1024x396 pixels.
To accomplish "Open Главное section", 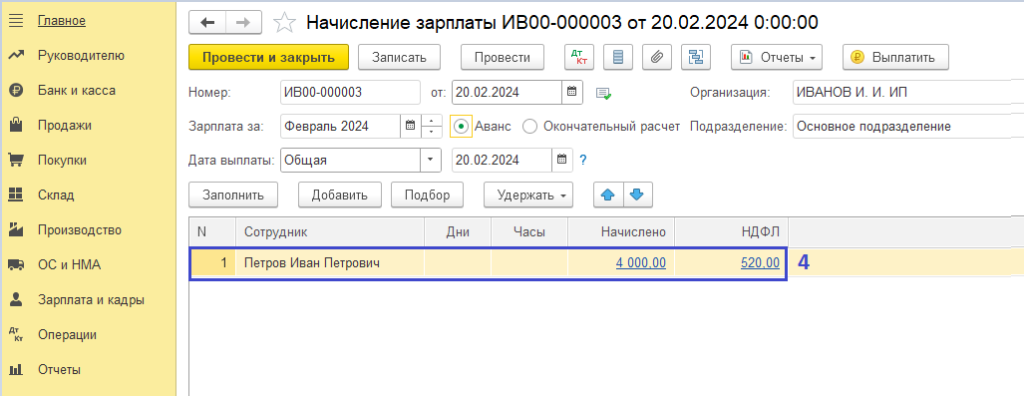I will pyautogui.click(x=61, y=21).
